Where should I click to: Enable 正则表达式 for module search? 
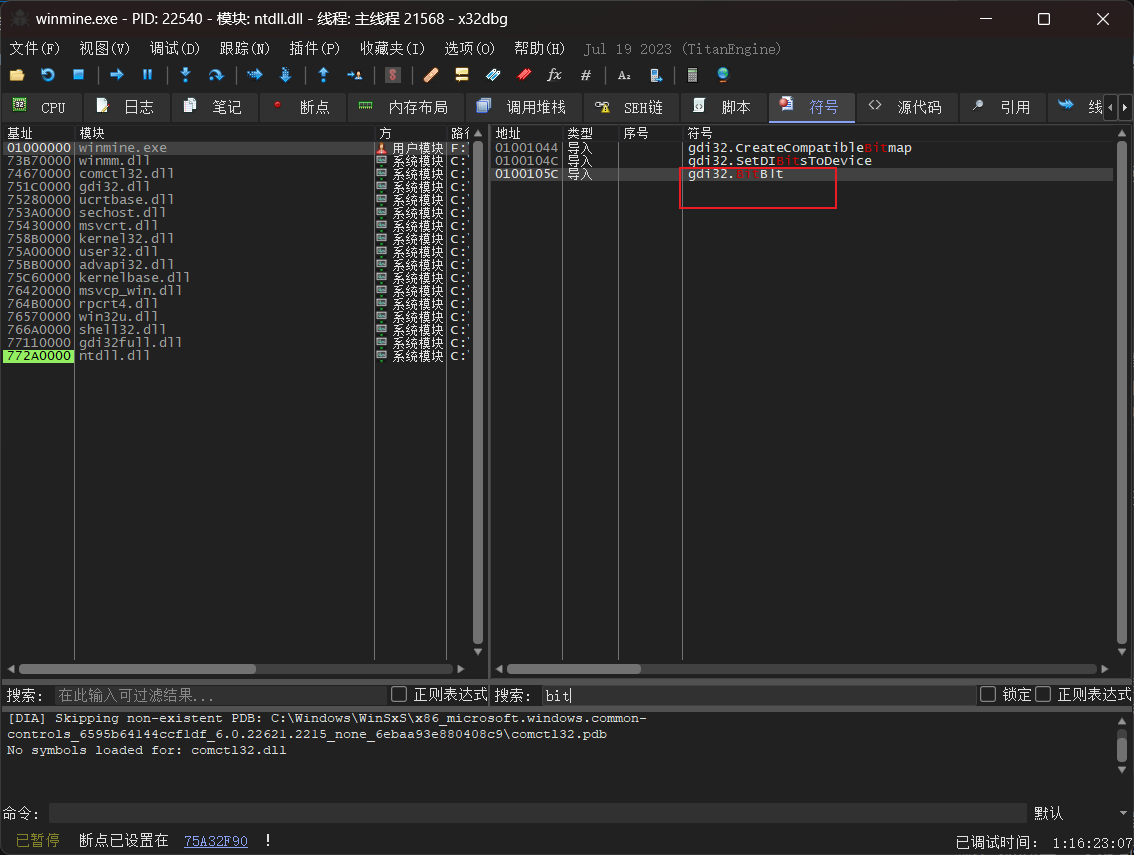tap(399, 694)
